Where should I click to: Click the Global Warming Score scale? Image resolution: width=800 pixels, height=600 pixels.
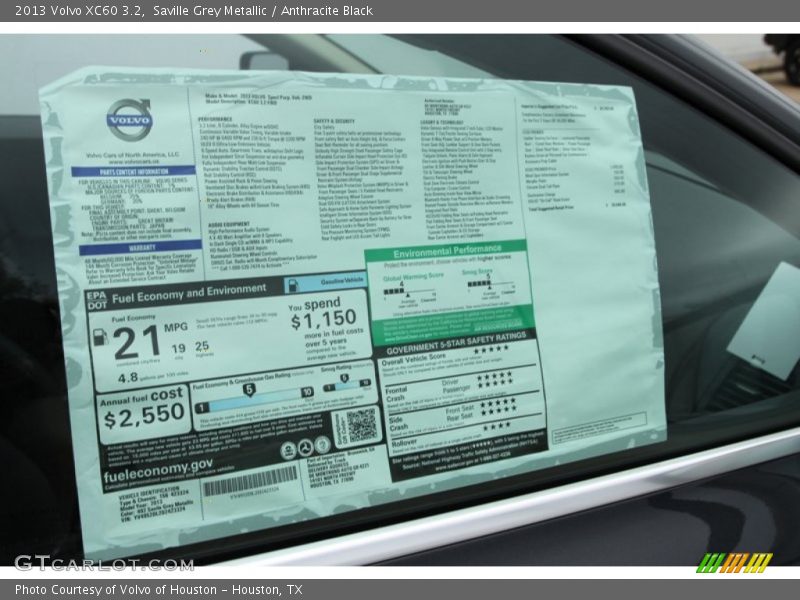pyautogui.click(x=409, y=287)
